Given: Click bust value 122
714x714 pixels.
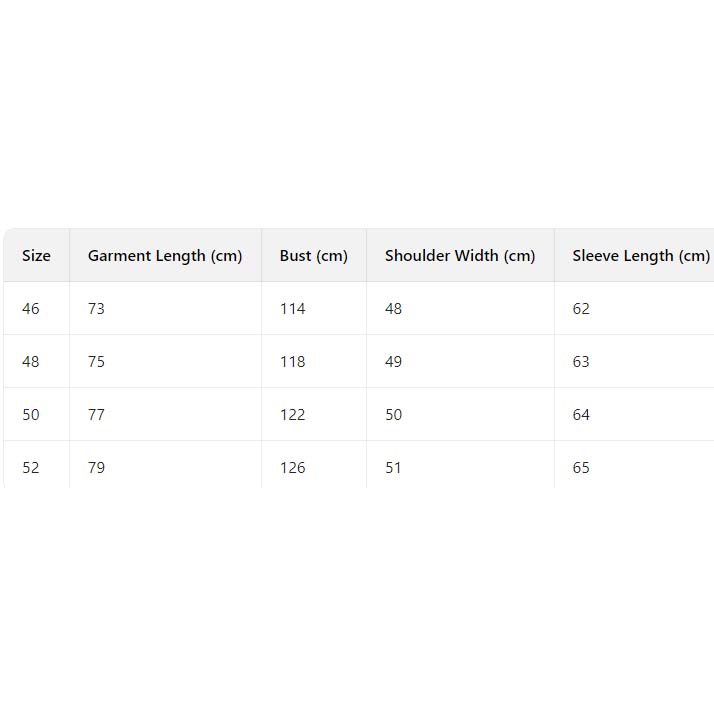Looking at the screenshot, I should coord(292,415).
